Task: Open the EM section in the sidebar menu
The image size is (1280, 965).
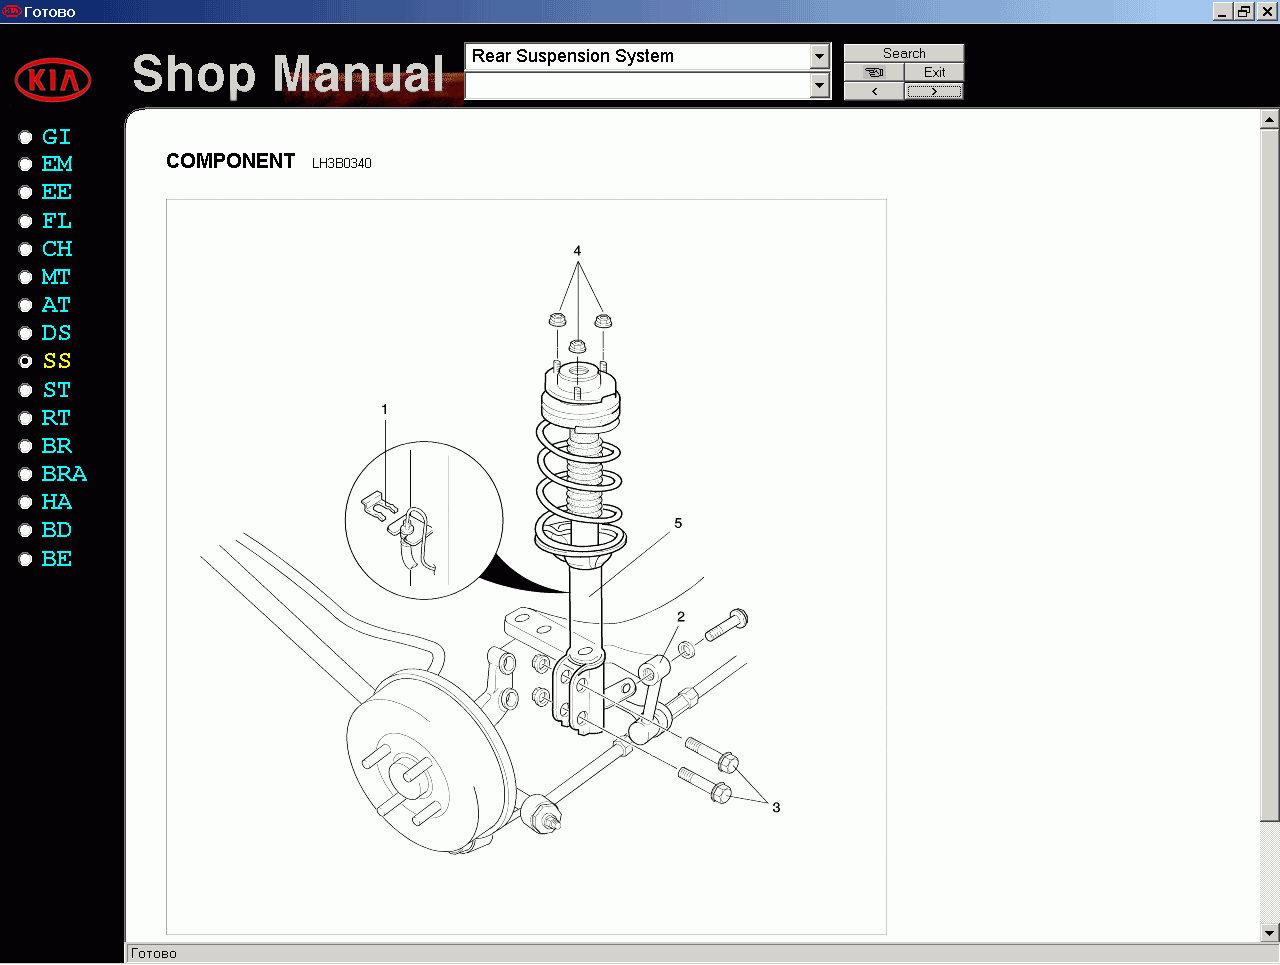Action: [55, 164]
